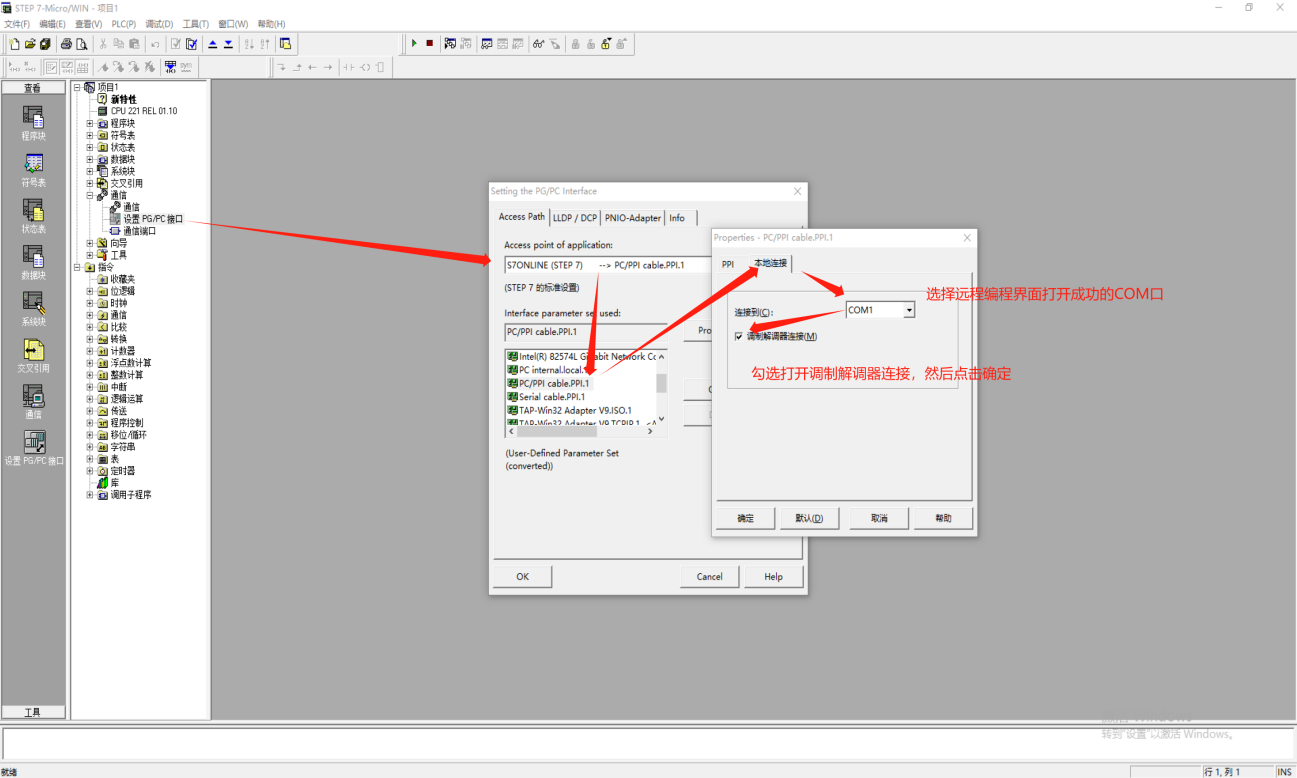Click the symbol table 'sym' toolbar icon
Screen dimensions: 1297x778
186,67
